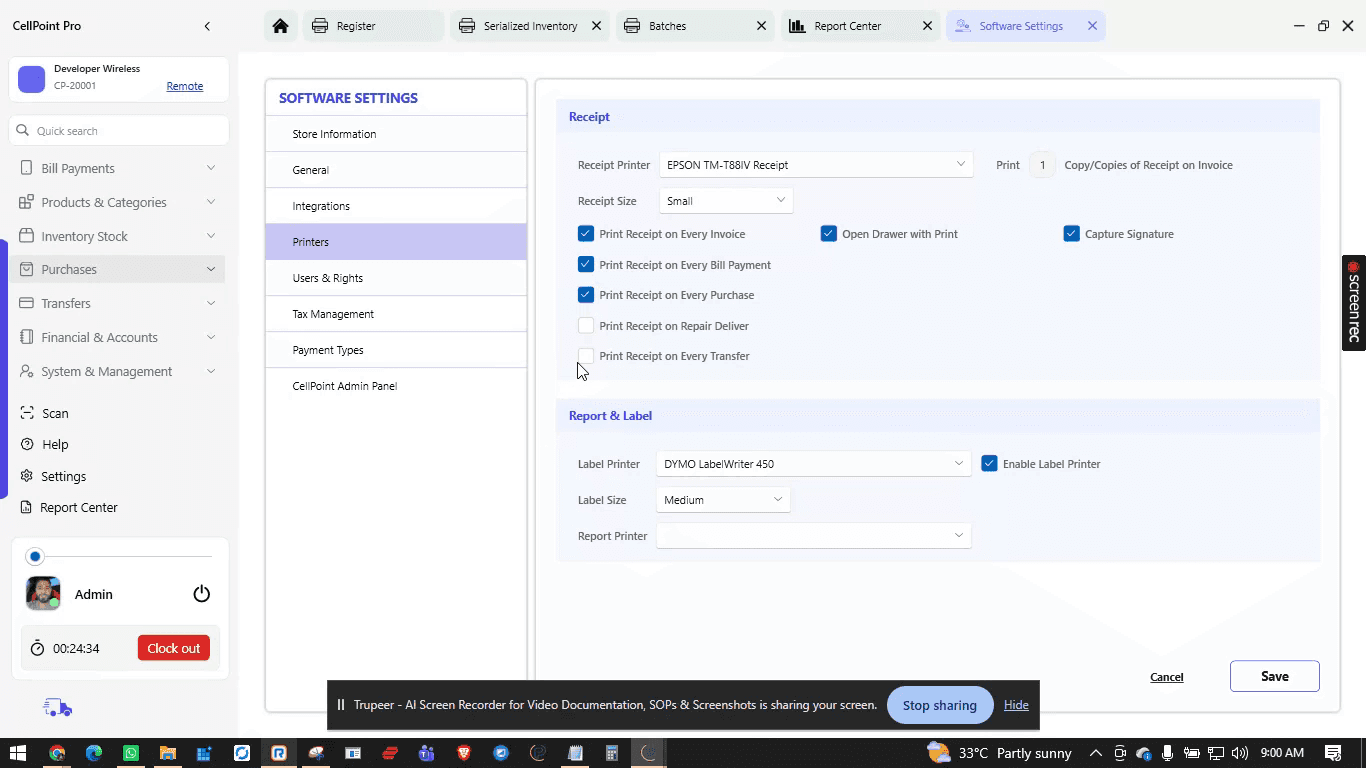
Task: Open the Home tab icon
Action: click(x=281, y=26)
